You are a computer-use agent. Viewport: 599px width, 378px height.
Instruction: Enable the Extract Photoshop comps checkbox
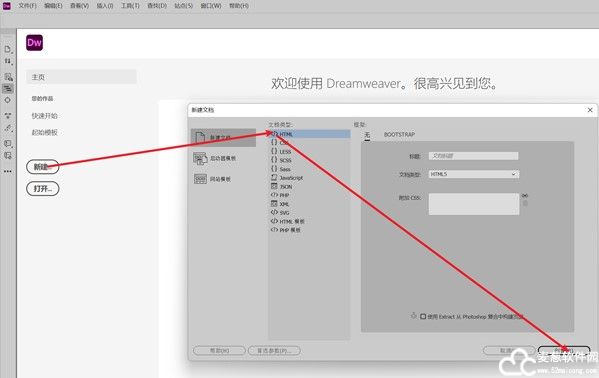(x=423, y=316)
